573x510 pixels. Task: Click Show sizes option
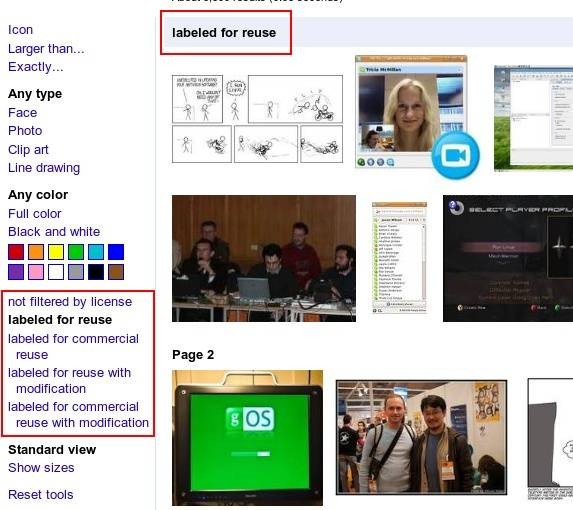tap(41, 468)
